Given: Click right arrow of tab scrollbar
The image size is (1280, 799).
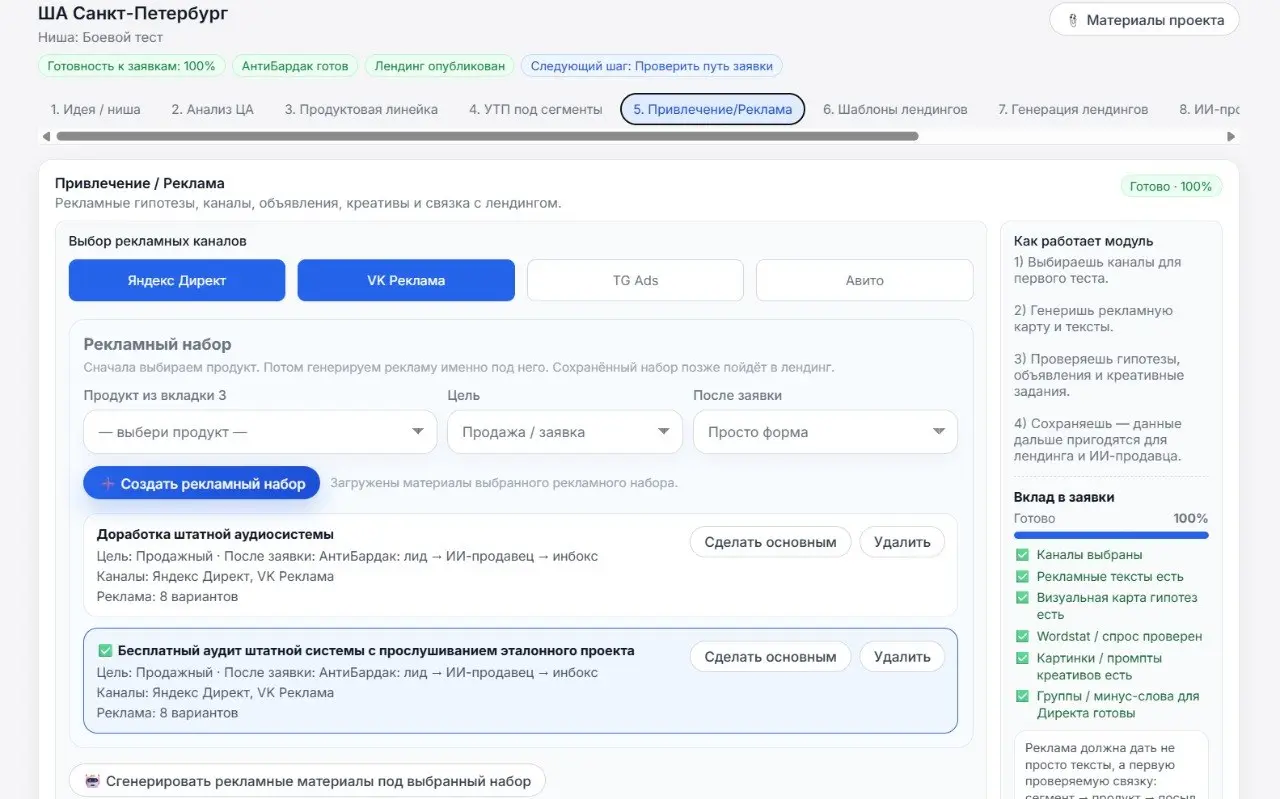Looking at the screenshot, I should pyautogui.click(x=1231, y=136).
